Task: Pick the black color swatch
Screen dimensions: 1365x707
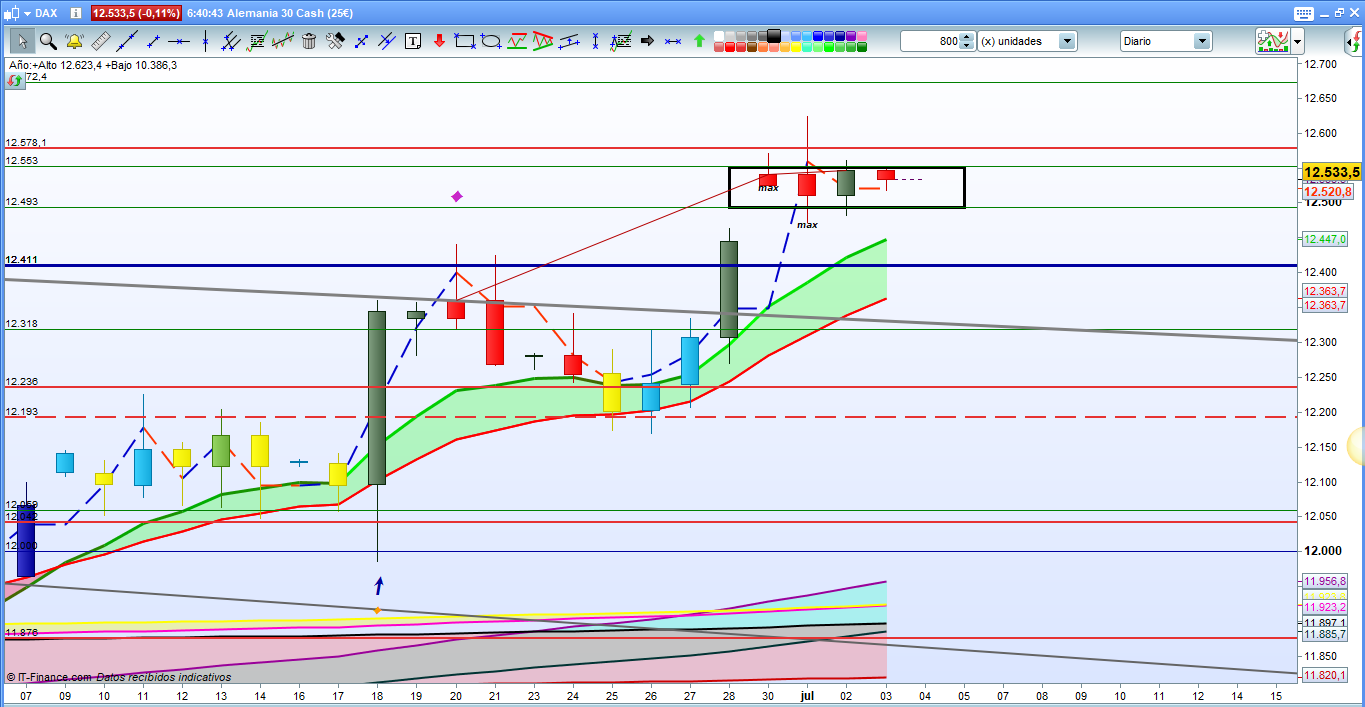Action: 774,36
